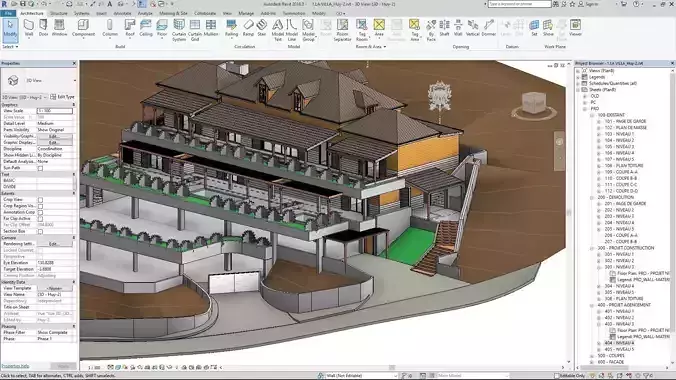Click the View Scale value field

coord(54,111)
